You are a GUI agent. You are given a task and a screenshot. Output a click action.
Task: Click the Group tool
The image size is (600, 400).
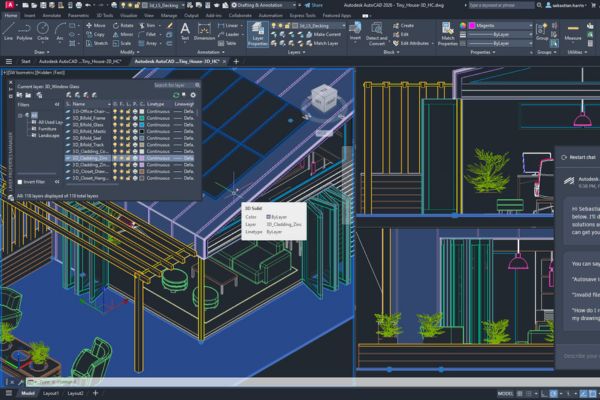pyautogui.click(x=542, y=31)
